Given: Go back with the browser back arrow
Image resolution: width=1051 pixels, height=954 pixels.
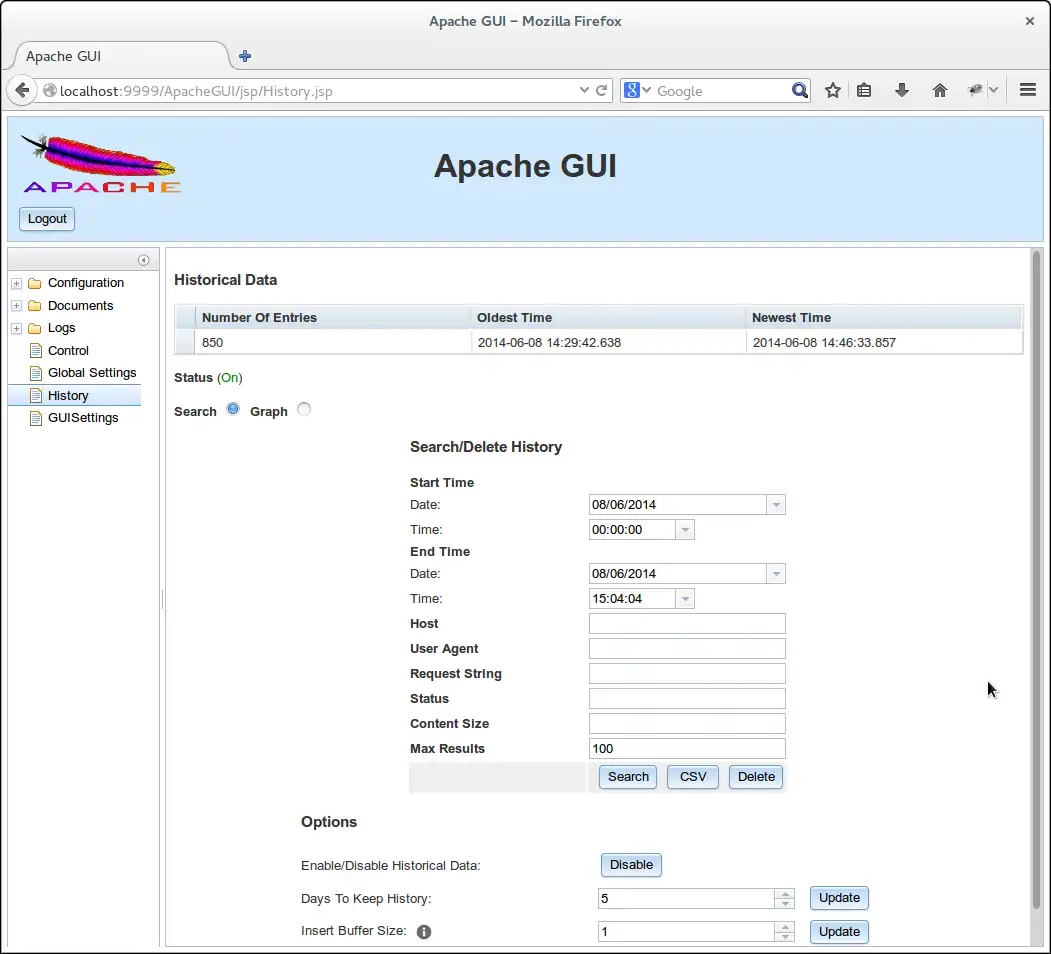Looking at the screenshot, I should click(x=22, y=91).
